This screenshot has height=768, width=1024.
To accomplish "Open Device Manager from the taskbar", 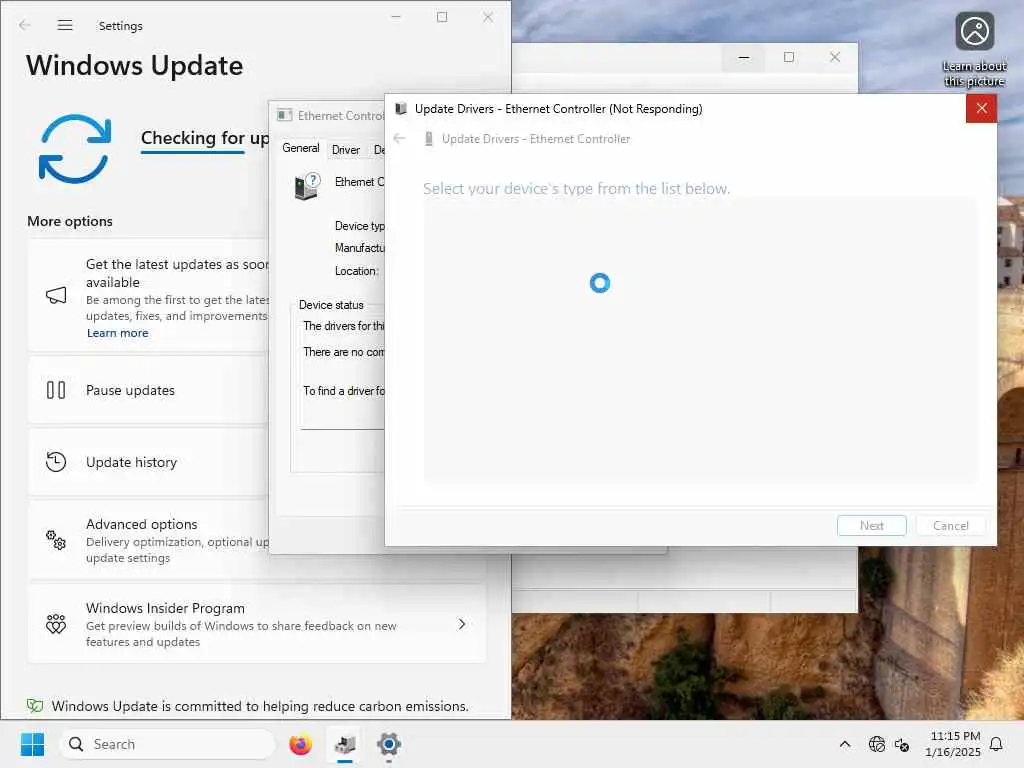I will [x=345, y=744].
